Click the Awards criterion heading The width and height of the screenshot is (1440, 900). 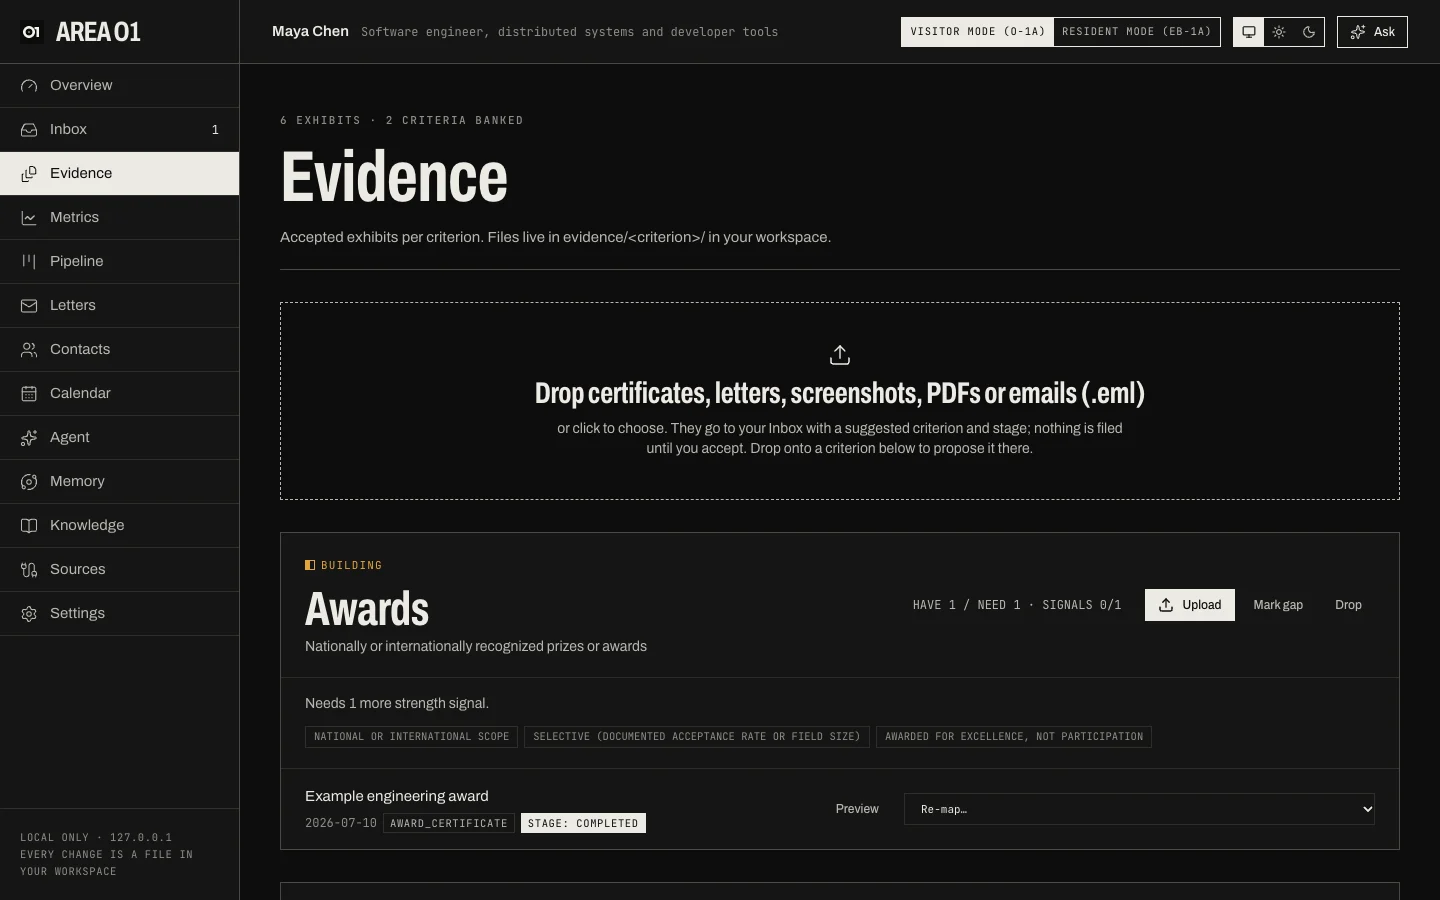click(367, 609)
